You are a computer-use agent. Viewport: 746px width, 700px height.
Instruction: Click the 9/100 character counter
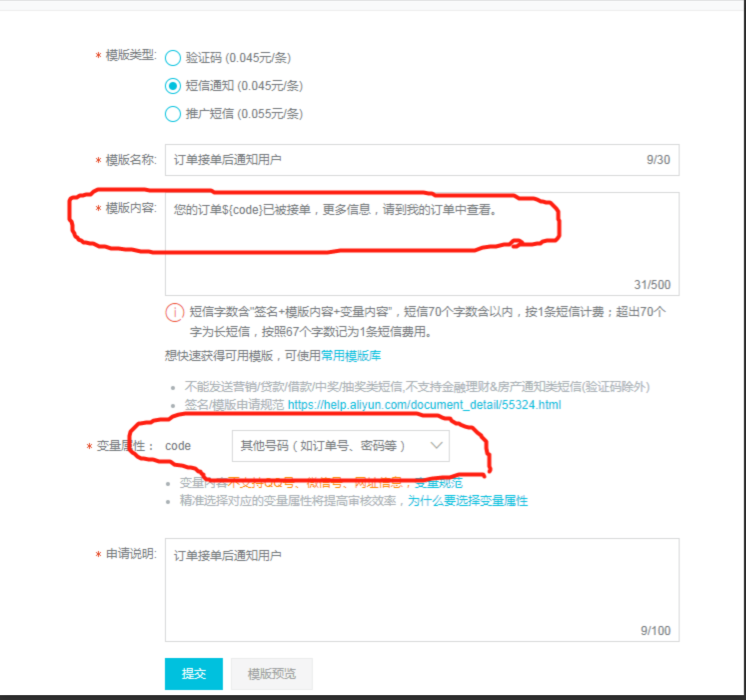tap(655, 630)
